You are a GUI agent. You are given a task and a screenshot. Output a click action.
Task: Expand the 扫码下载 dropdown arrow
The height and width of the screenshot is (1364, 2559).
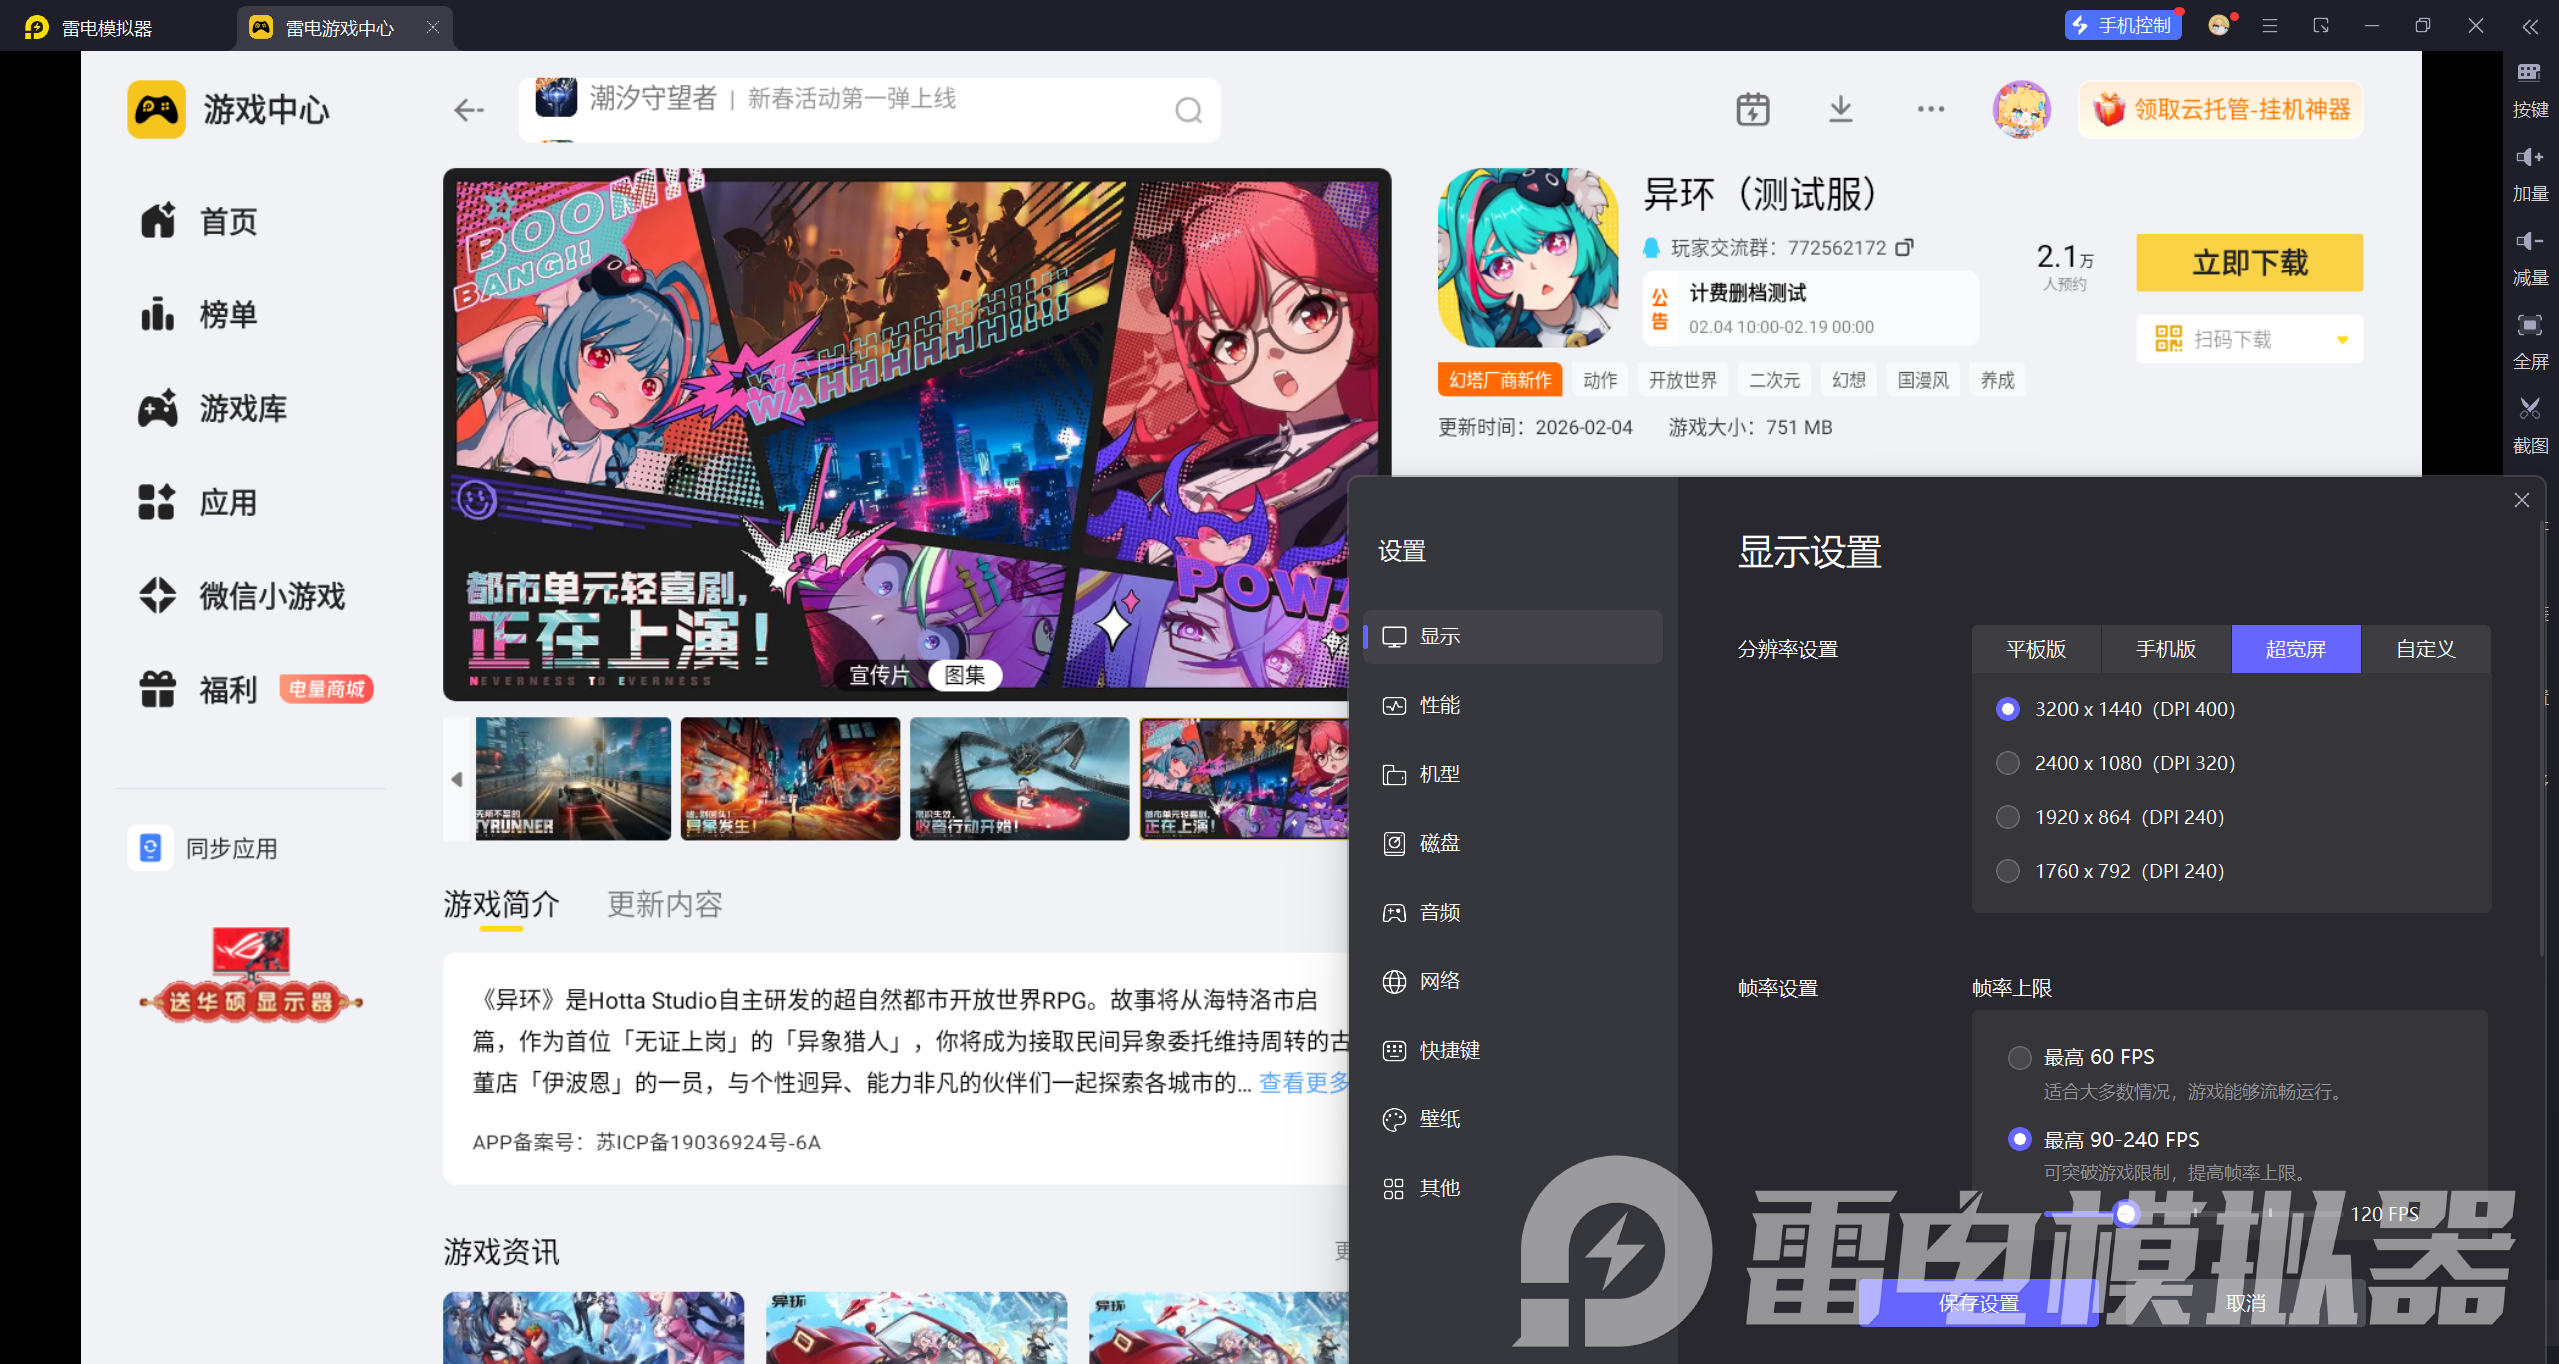[x=2342, y=340]
